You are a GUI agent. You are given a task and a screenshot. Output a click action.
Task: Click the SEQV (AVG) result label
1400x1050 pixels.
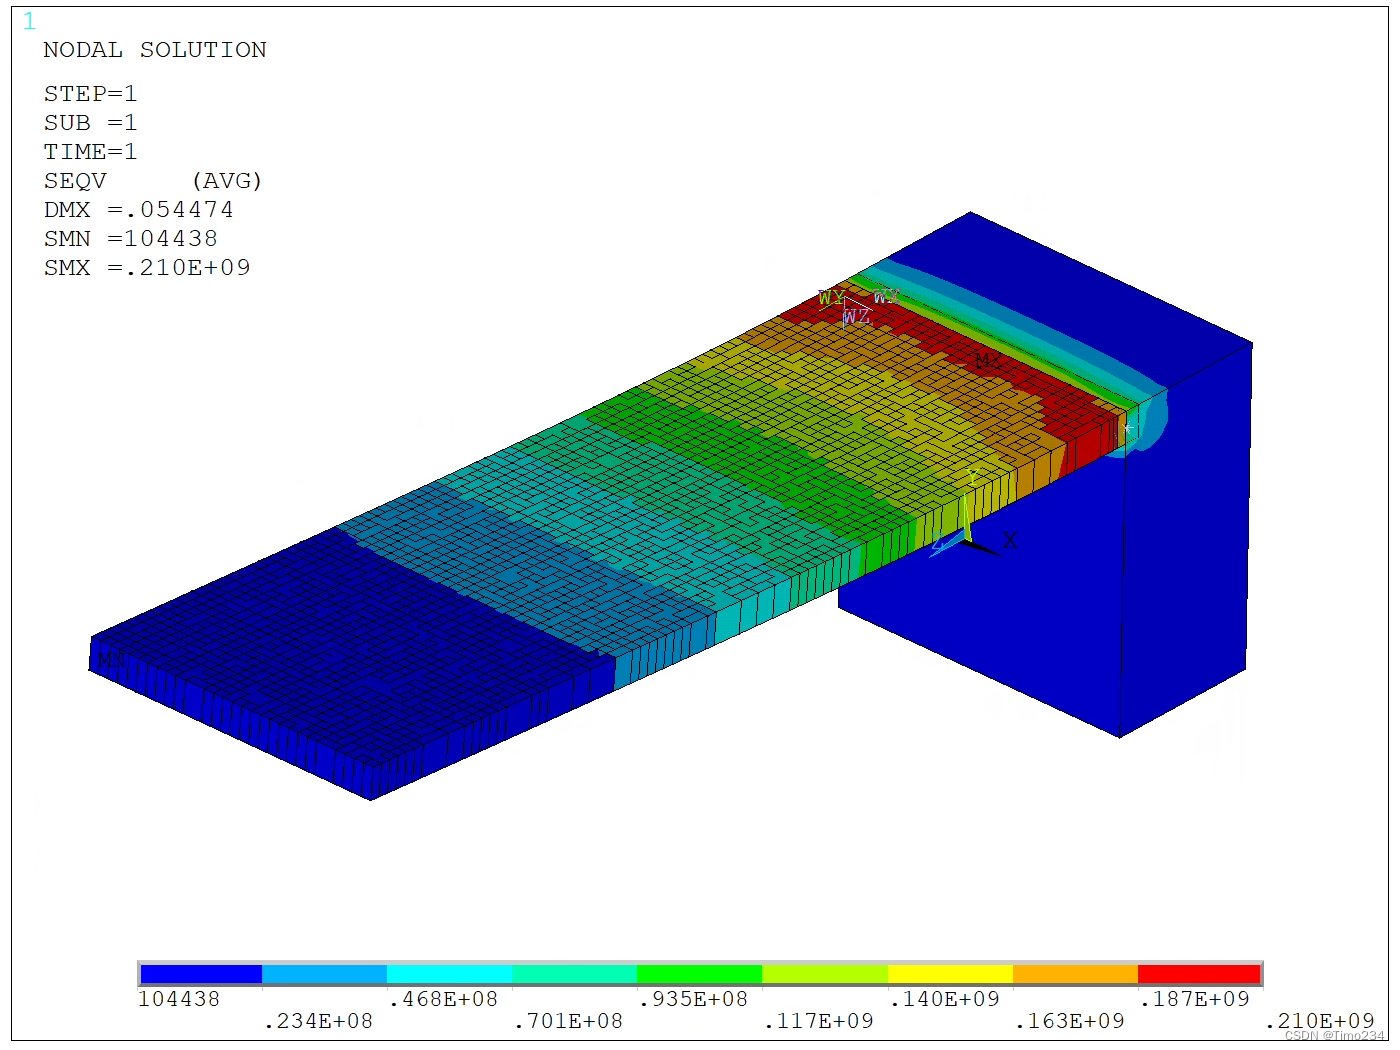pos(152,181)
